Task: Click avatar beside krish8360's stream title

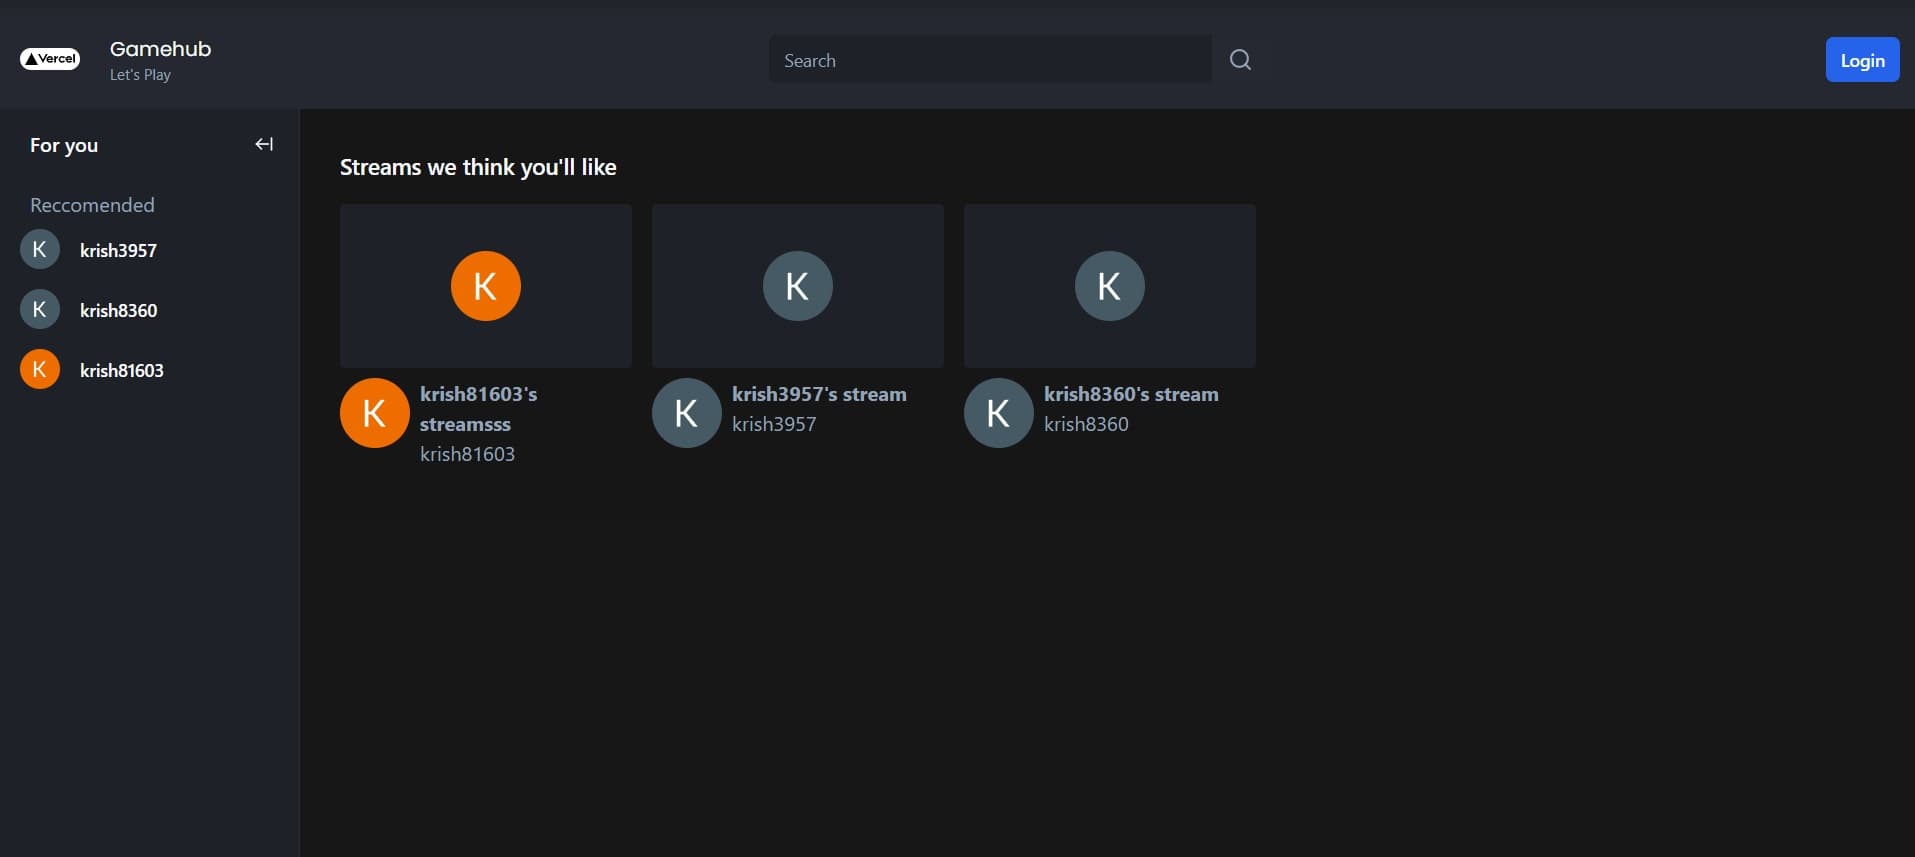Action: pos(998,413)
